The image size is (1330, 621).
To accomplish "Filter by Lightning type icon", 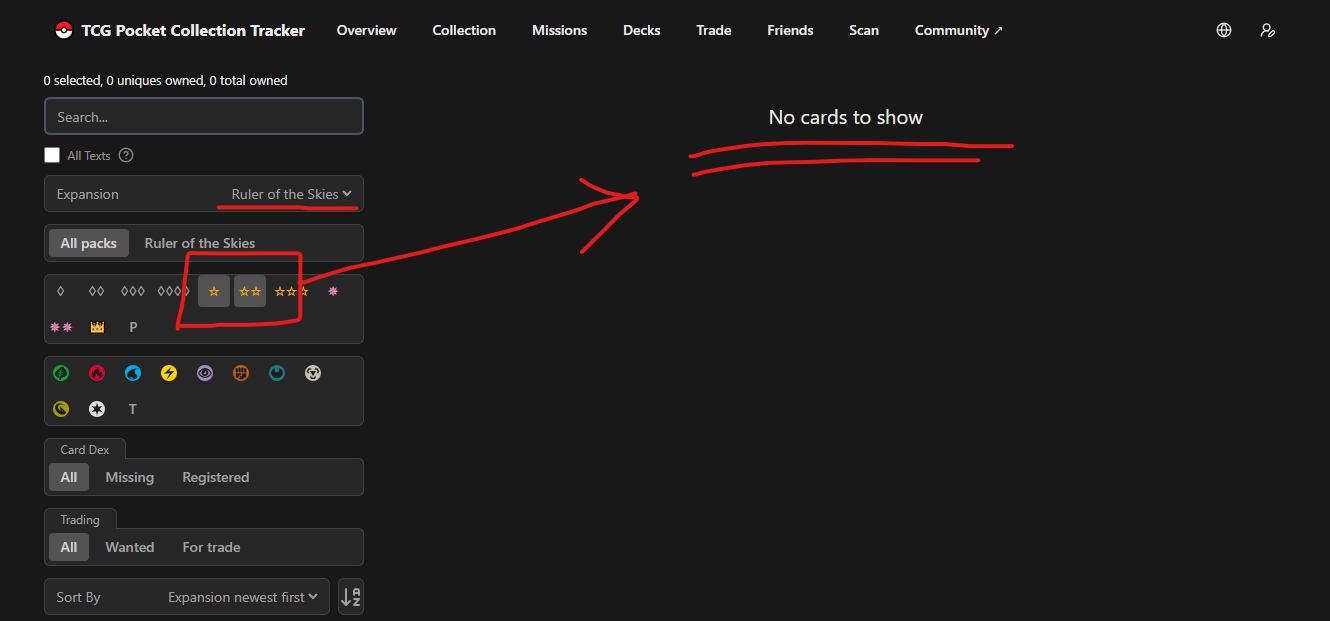I will pyautogui.click(x=169, y=373).
